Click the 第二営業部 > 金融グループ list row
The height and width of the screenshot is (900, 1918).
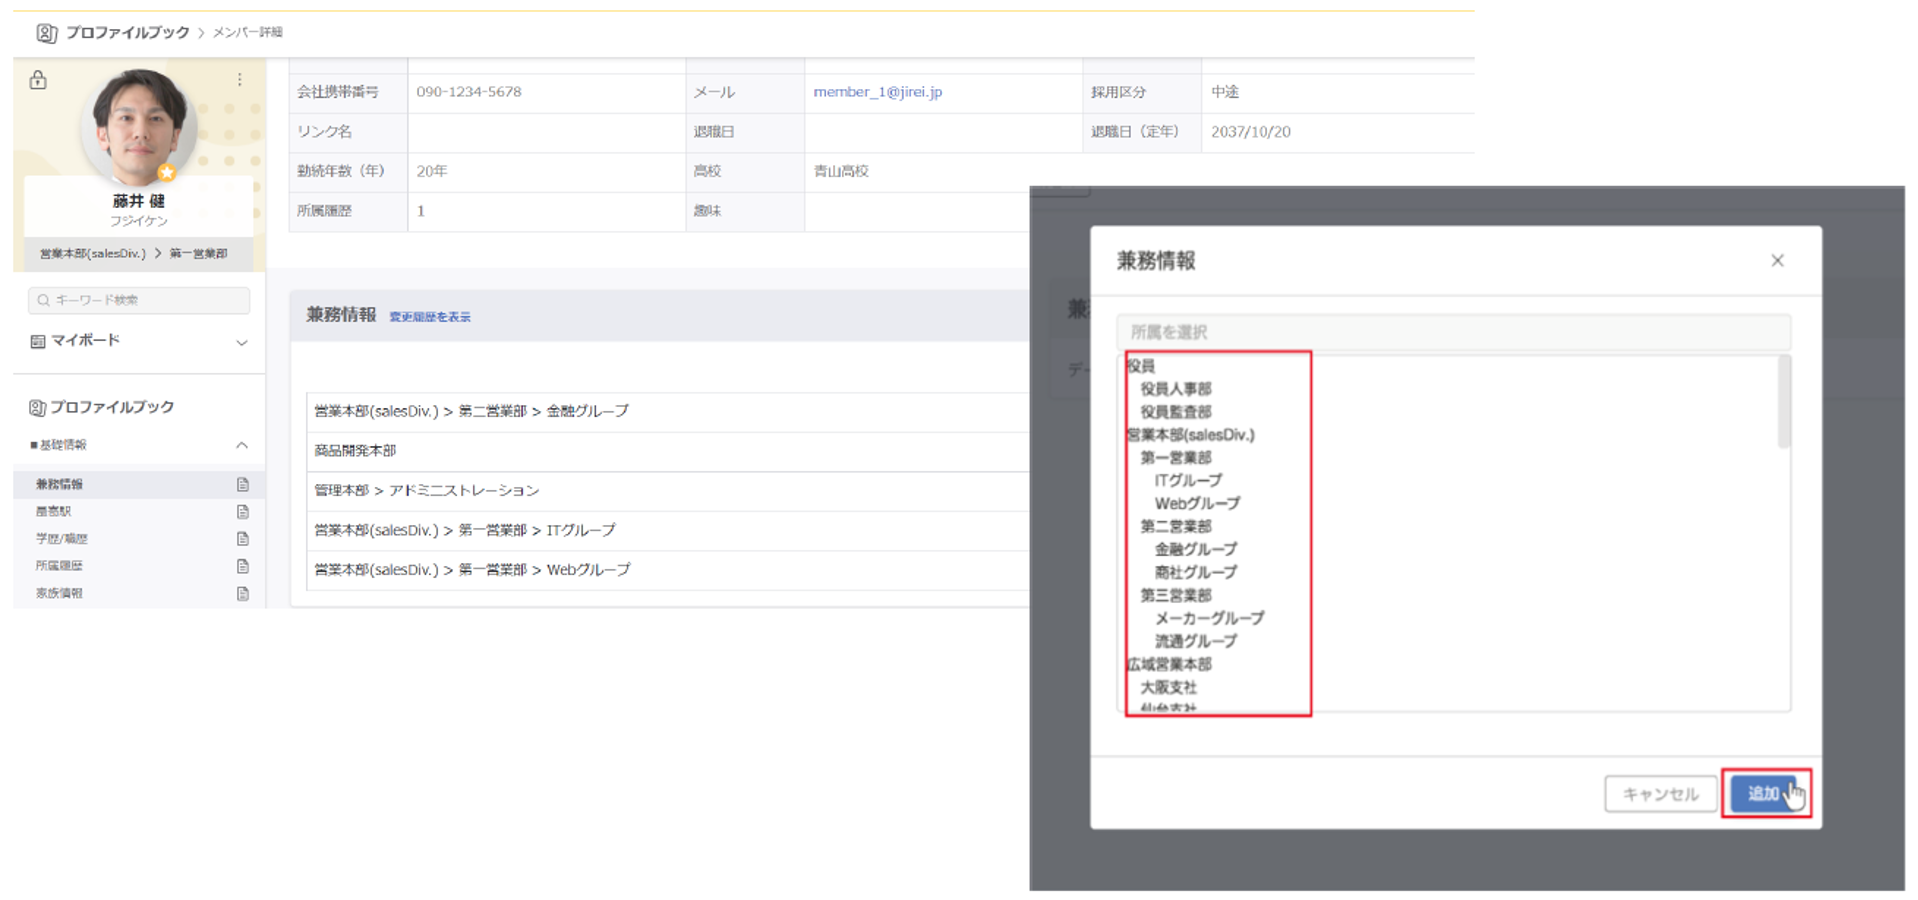667,411
